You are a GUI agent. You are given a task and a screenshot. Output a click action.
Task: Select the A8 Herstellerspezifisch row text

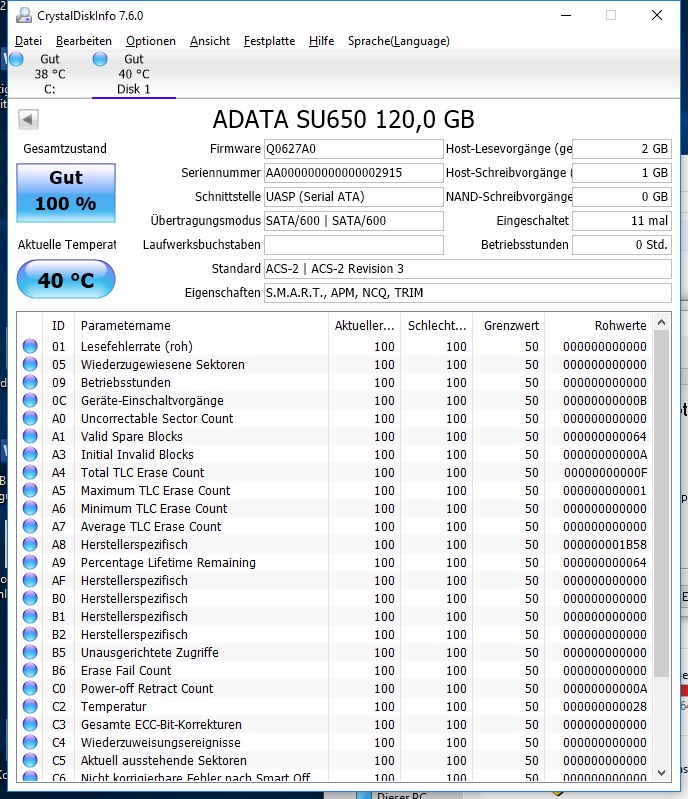click(x=134, y=544)
